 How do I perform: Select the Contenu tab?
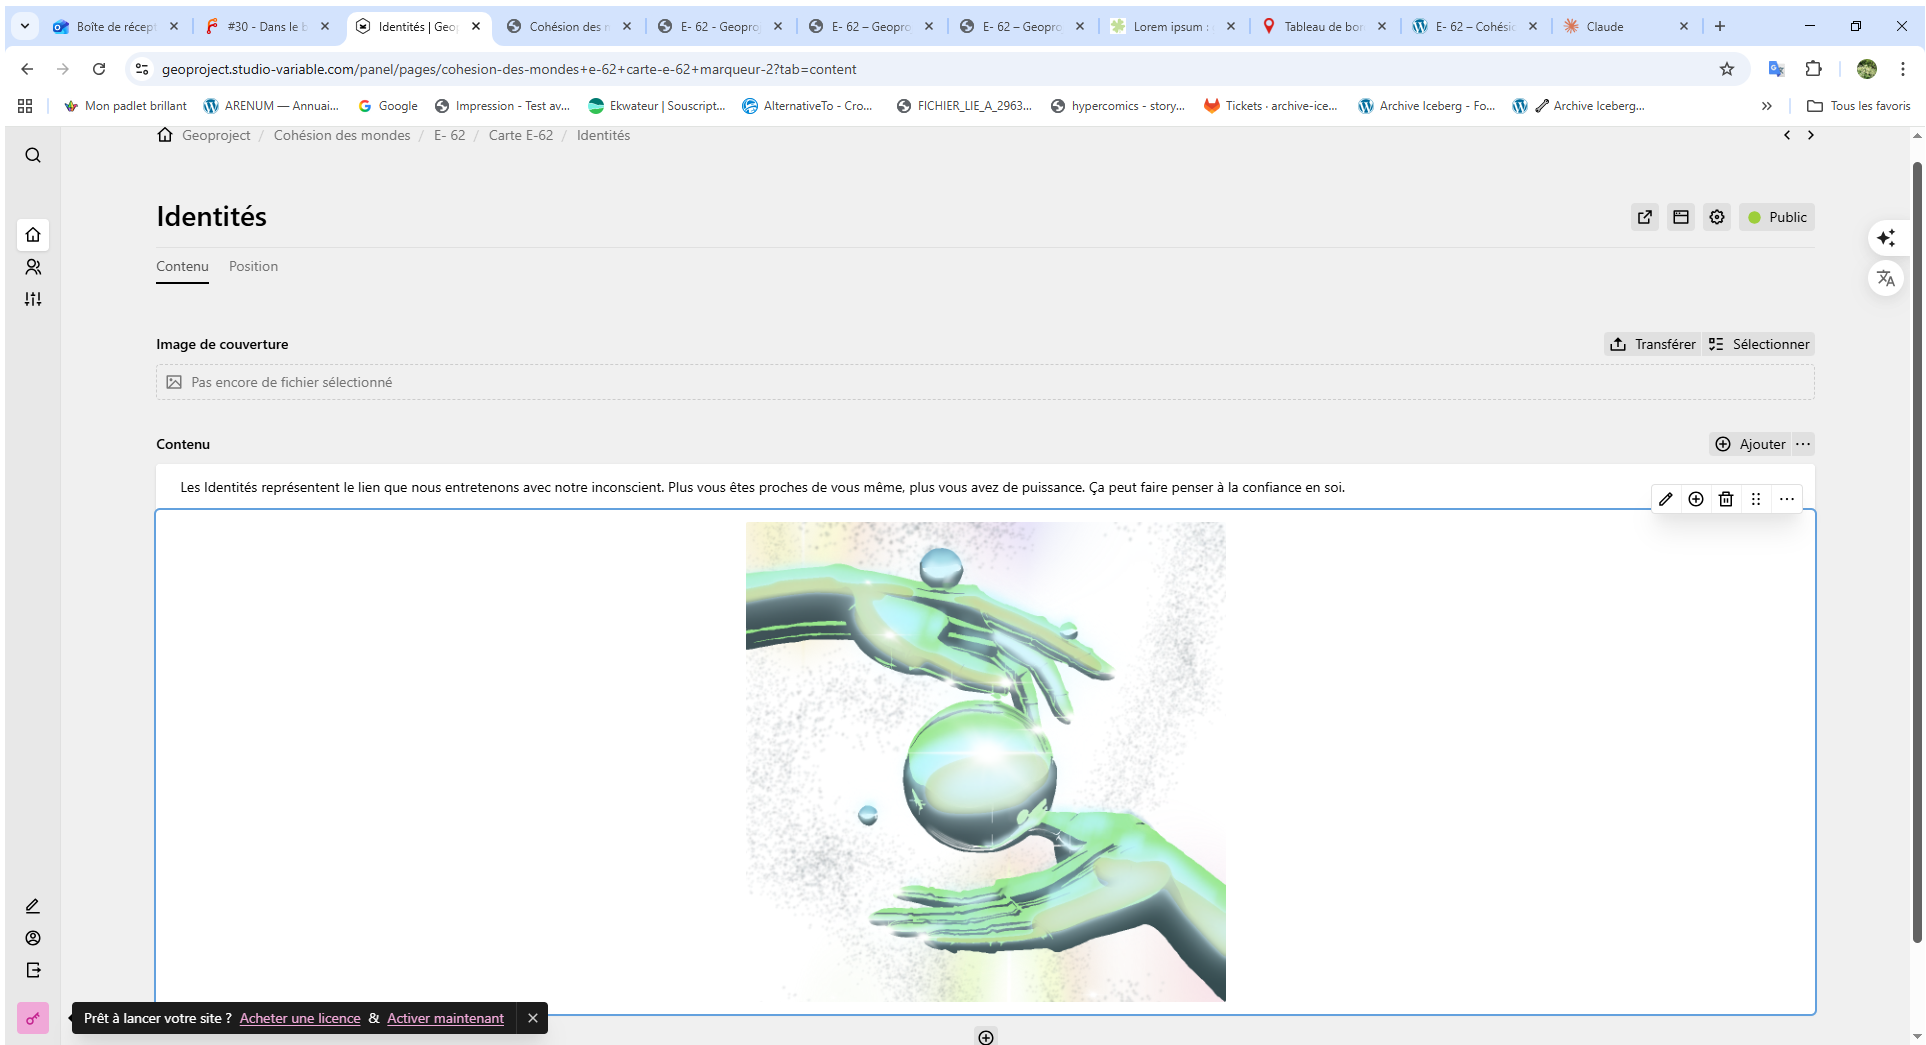coord(182,266)
